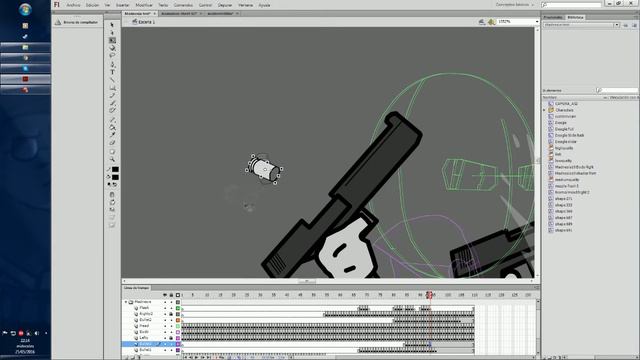Toggle visibility dot of Bullet1 layer

click(165, 350)
